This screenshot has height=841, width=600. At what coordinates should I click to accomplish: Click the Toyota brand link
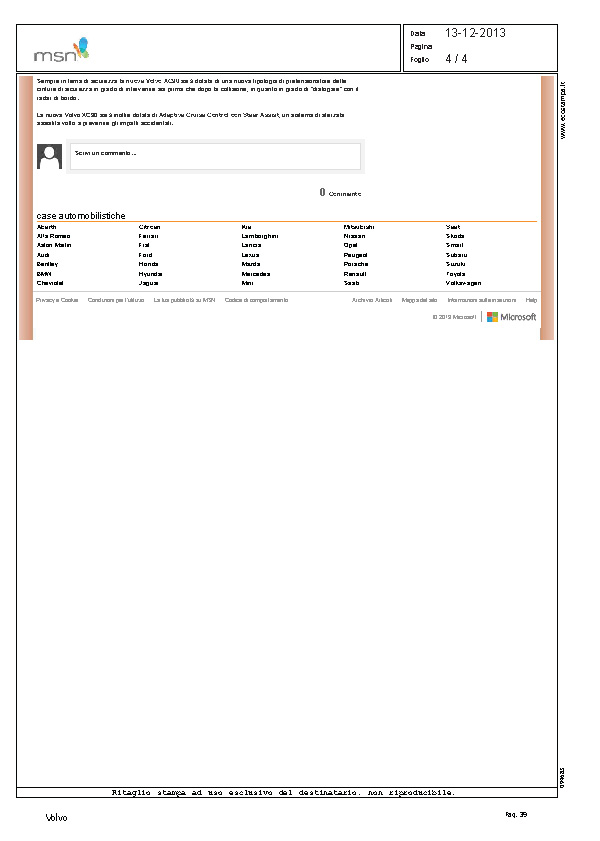tap(455, 273)
